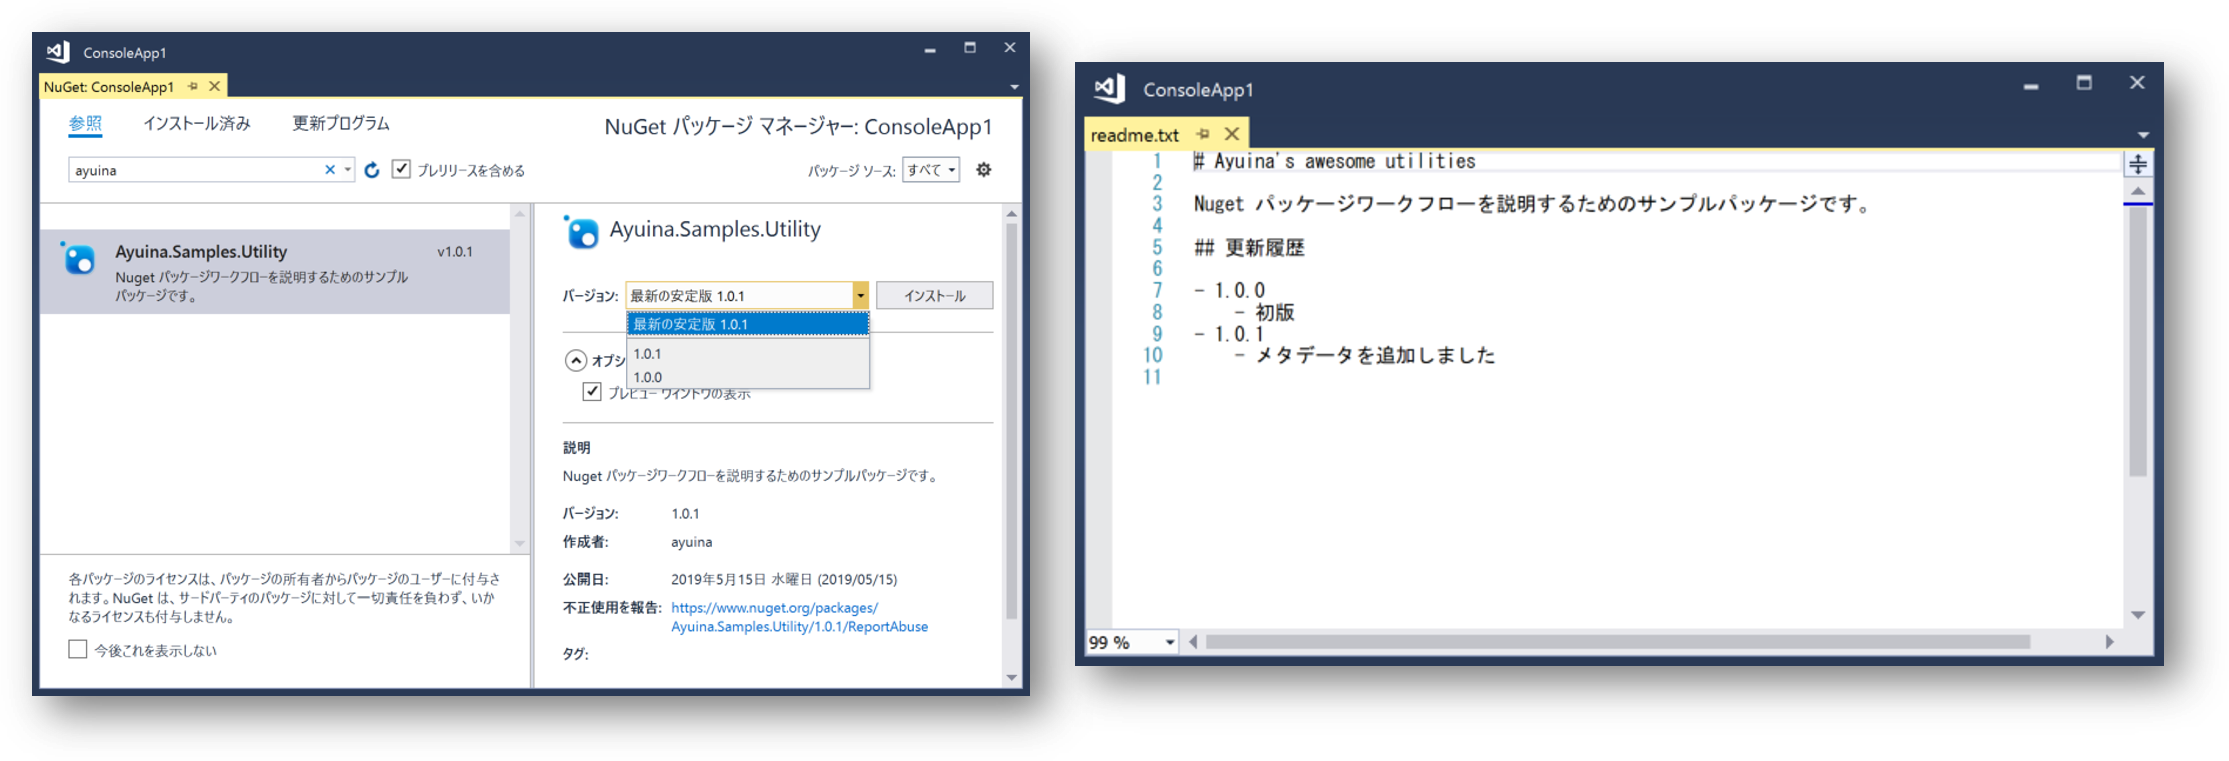Collapse the オプション expander
2229x761 pixels.
[x=576, y=360]
